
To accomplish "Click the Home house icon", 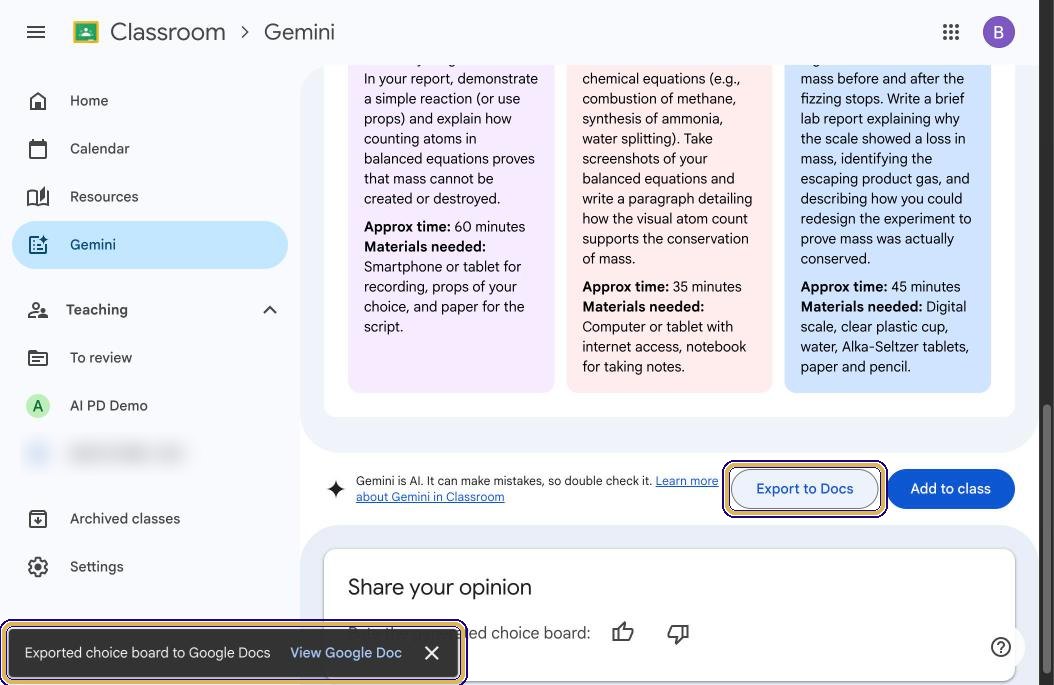I will (38, 101).
